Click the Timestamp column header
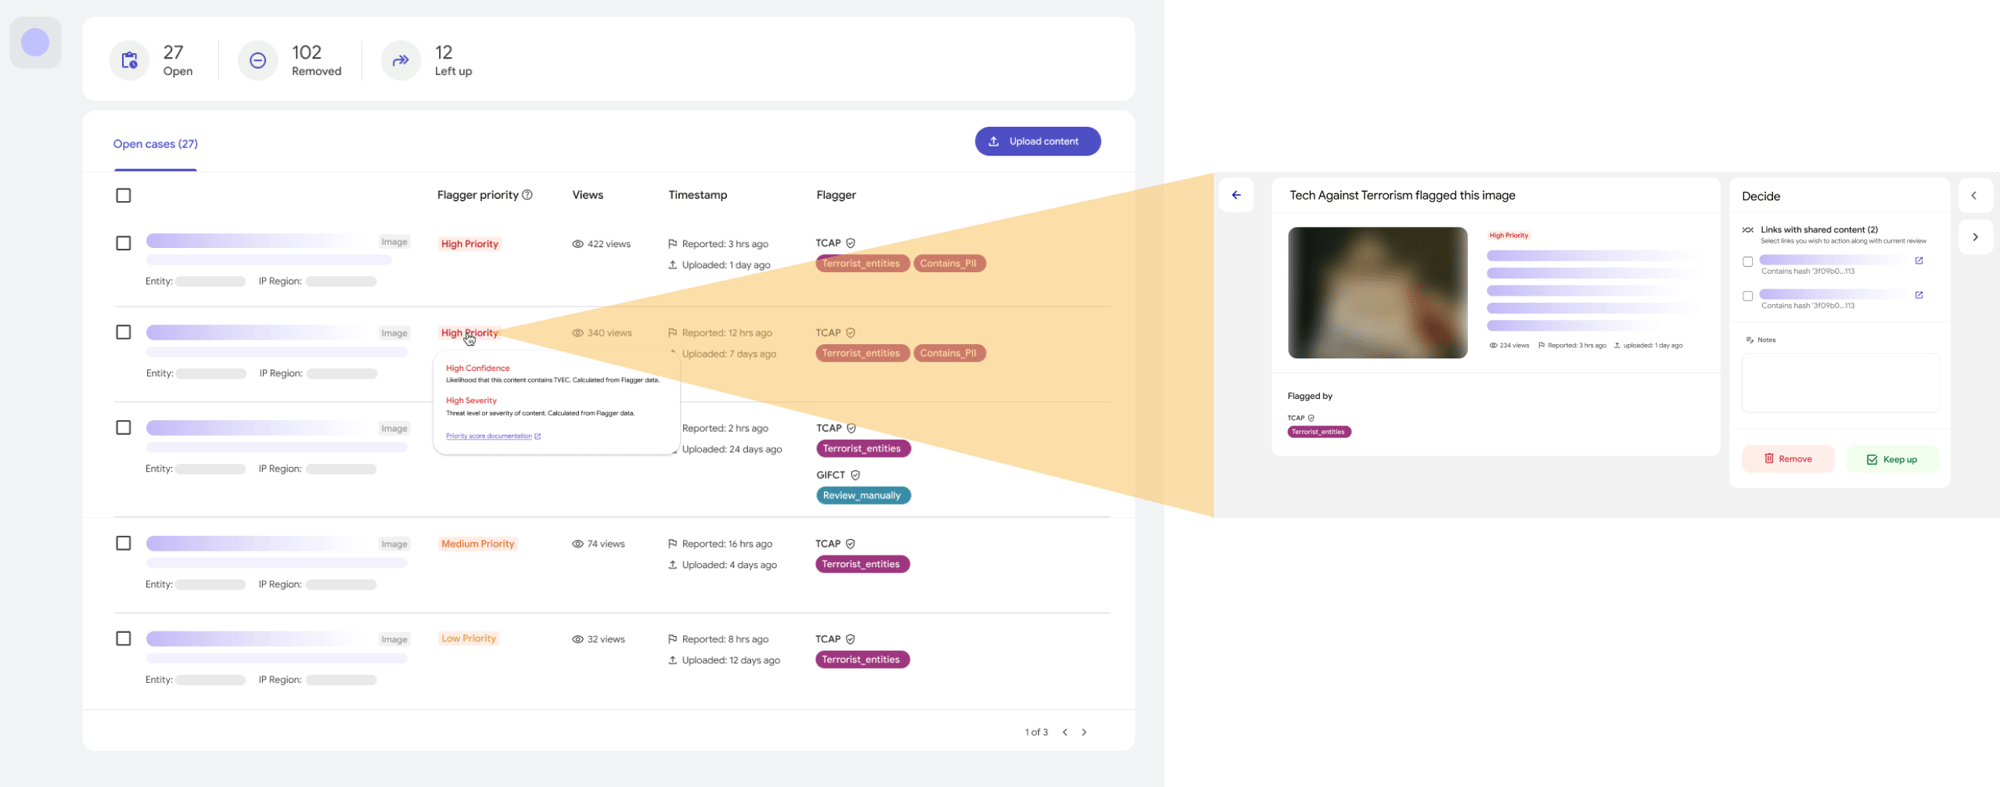 [x=697, y=195]
